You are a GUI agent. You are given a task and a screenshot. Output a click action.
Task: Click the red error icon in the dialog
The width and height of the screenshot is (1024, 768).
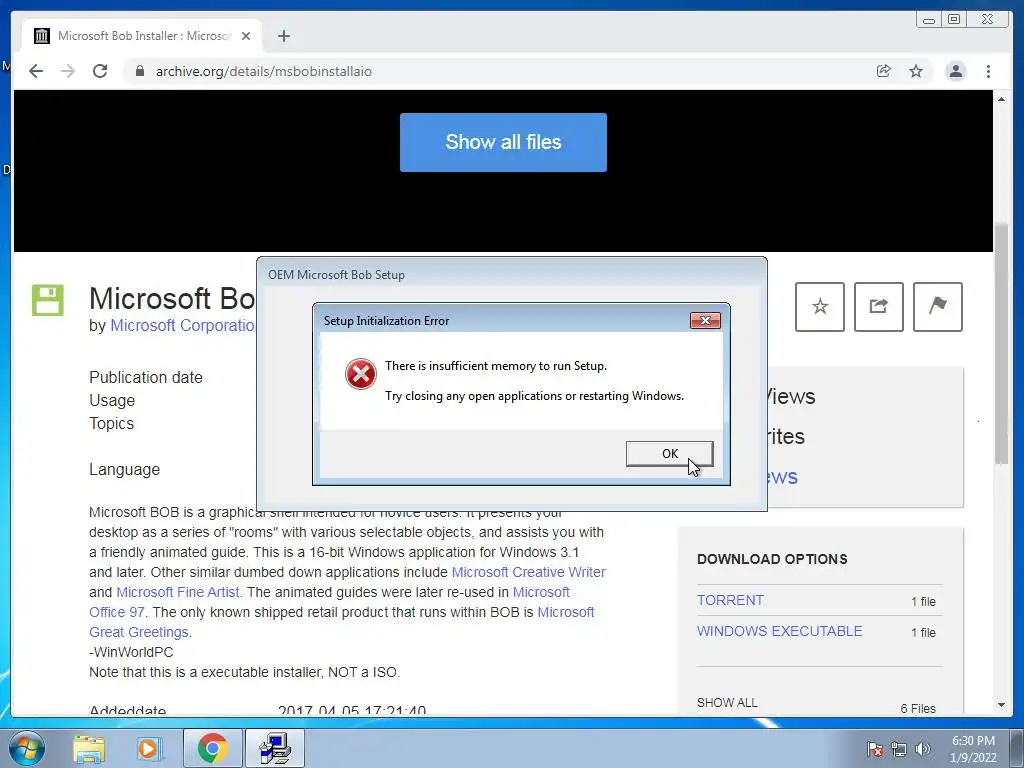point(360,374)
